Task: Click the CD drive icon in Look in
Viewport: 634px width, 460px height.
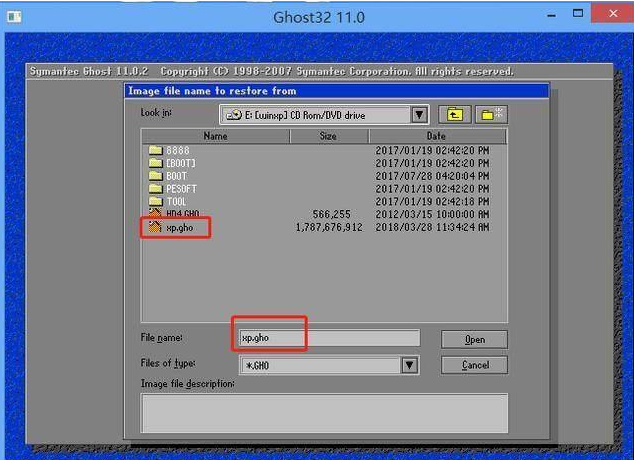Action: [234, 115]
